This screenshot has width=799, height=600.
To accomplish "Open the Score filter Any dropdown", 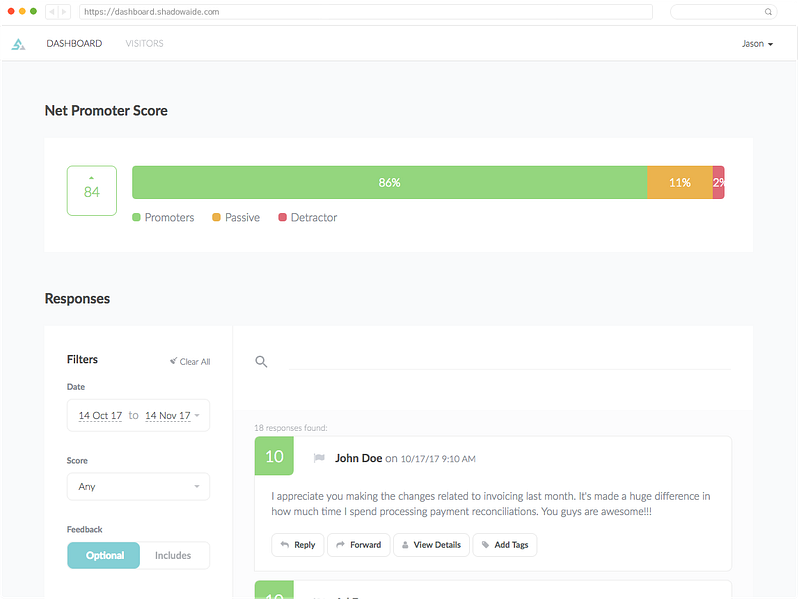I will [x=138, y=486].
